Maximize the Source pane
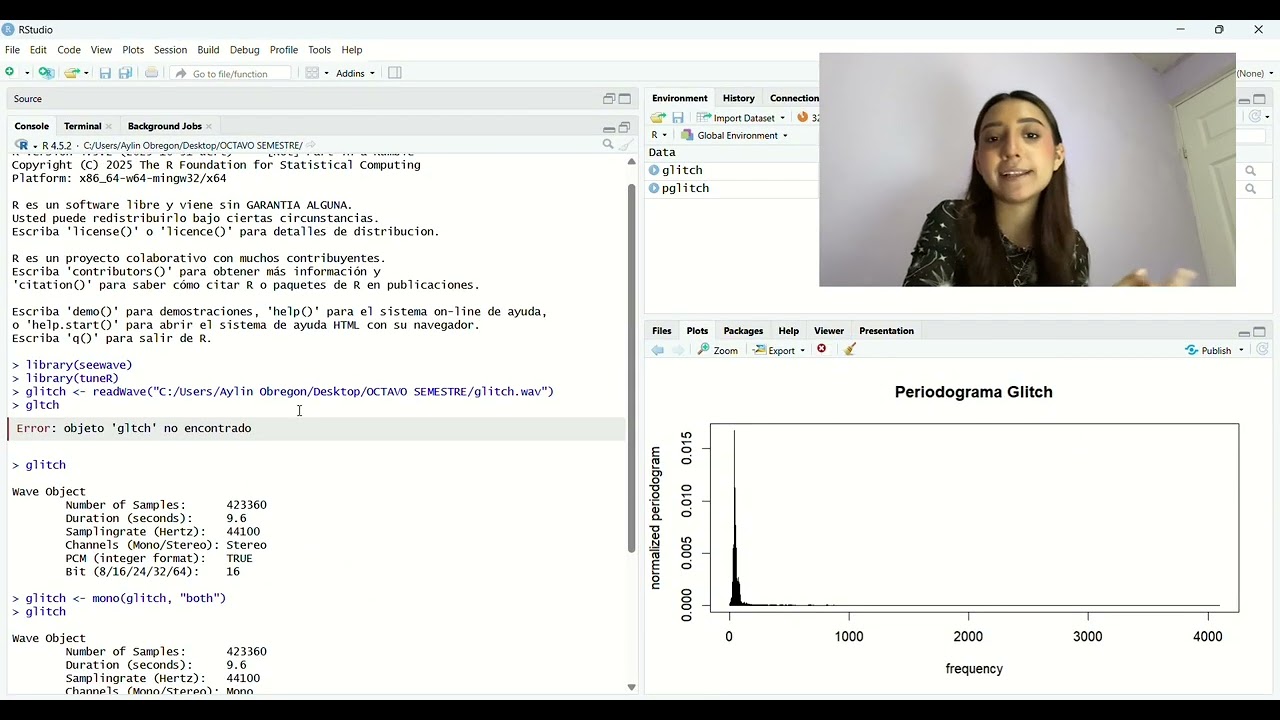The height and width of the screenshot is (720, 1280). coord(625,99)
